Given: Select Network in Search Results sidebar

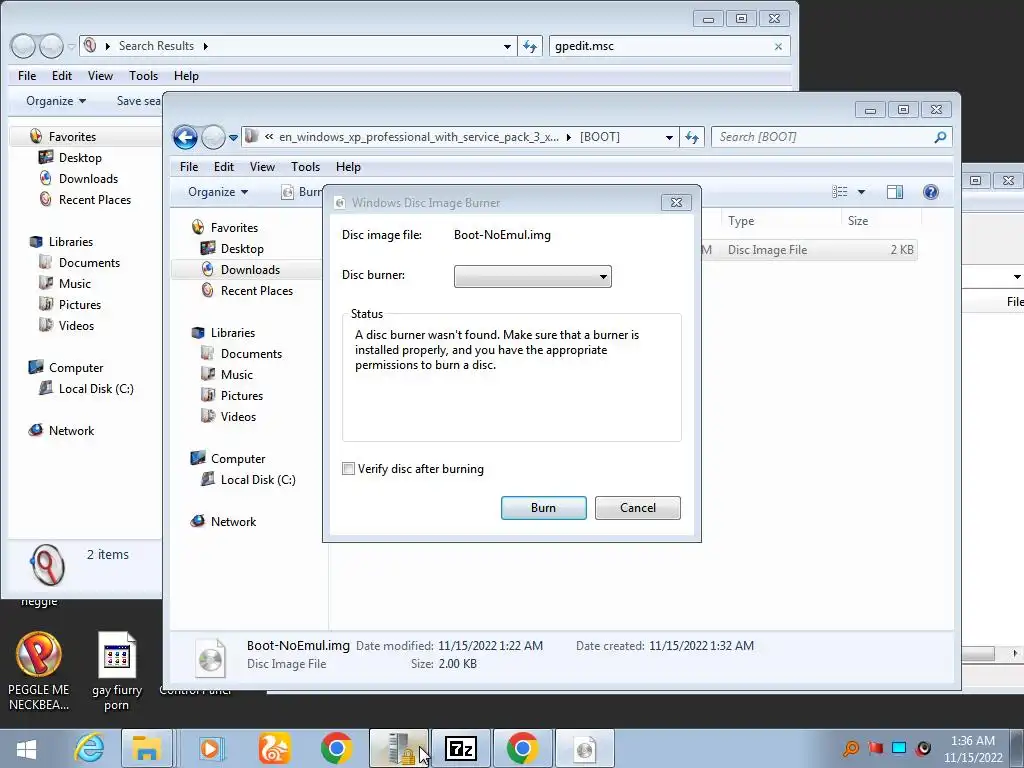Looking at the screenshot, I should (x=71, y=431).
